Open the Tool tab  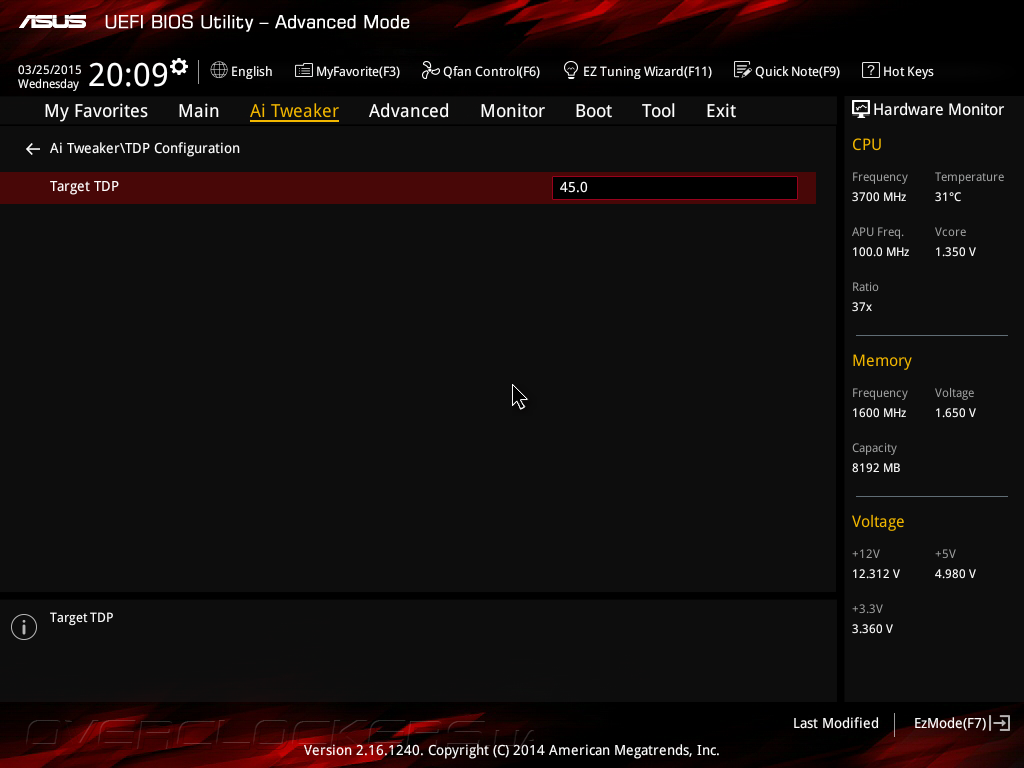click(658, 111)
